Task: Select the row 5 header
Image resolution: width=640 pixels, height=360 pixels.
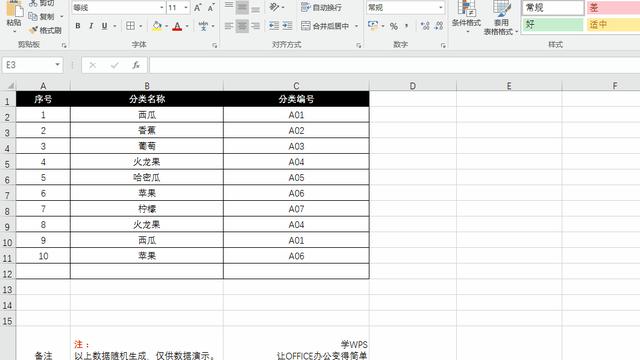Action: pos(8,164)
